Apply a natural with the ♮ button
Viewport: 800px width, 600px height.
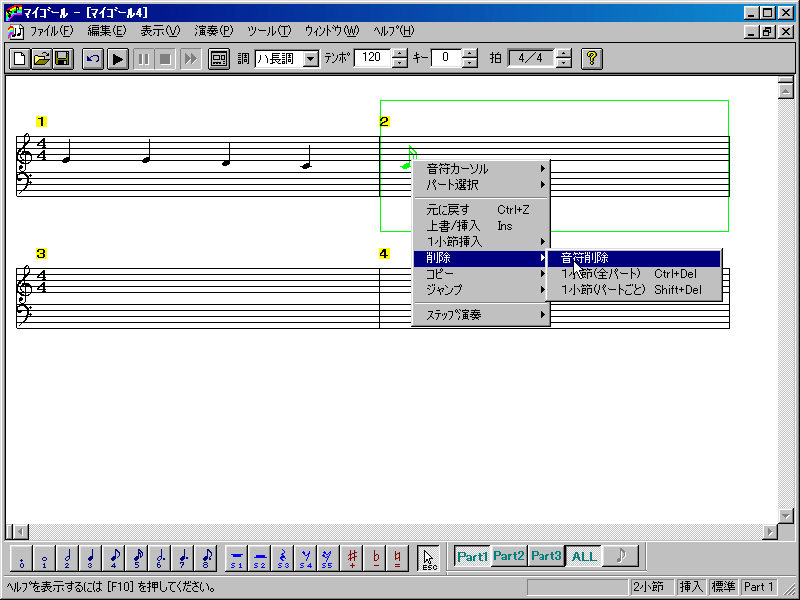[x=398, y=558]
